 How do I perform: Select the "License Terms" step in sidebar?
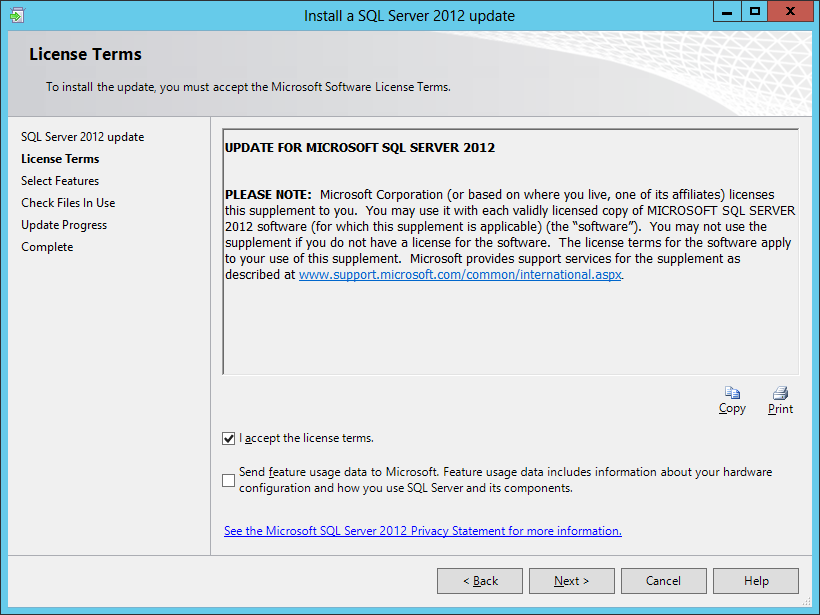tap(60, 159)
